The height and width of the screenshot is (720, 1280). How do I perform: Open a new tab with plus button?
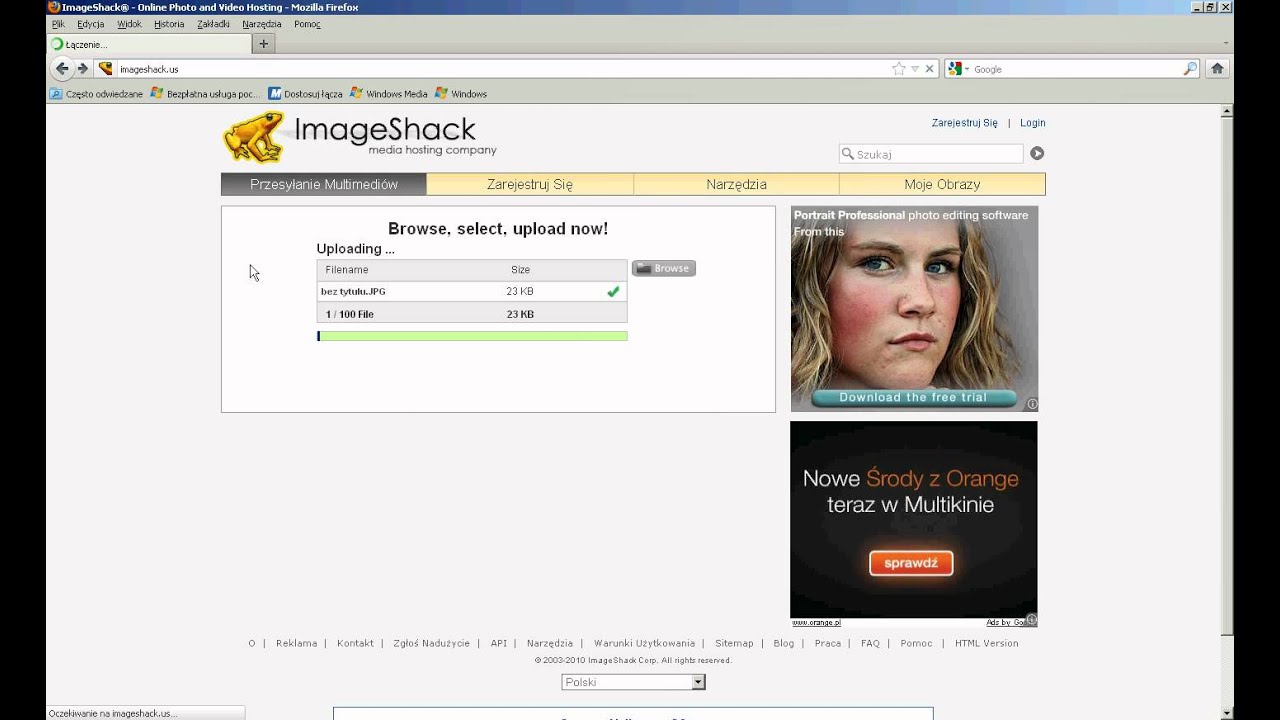[264, 44]
